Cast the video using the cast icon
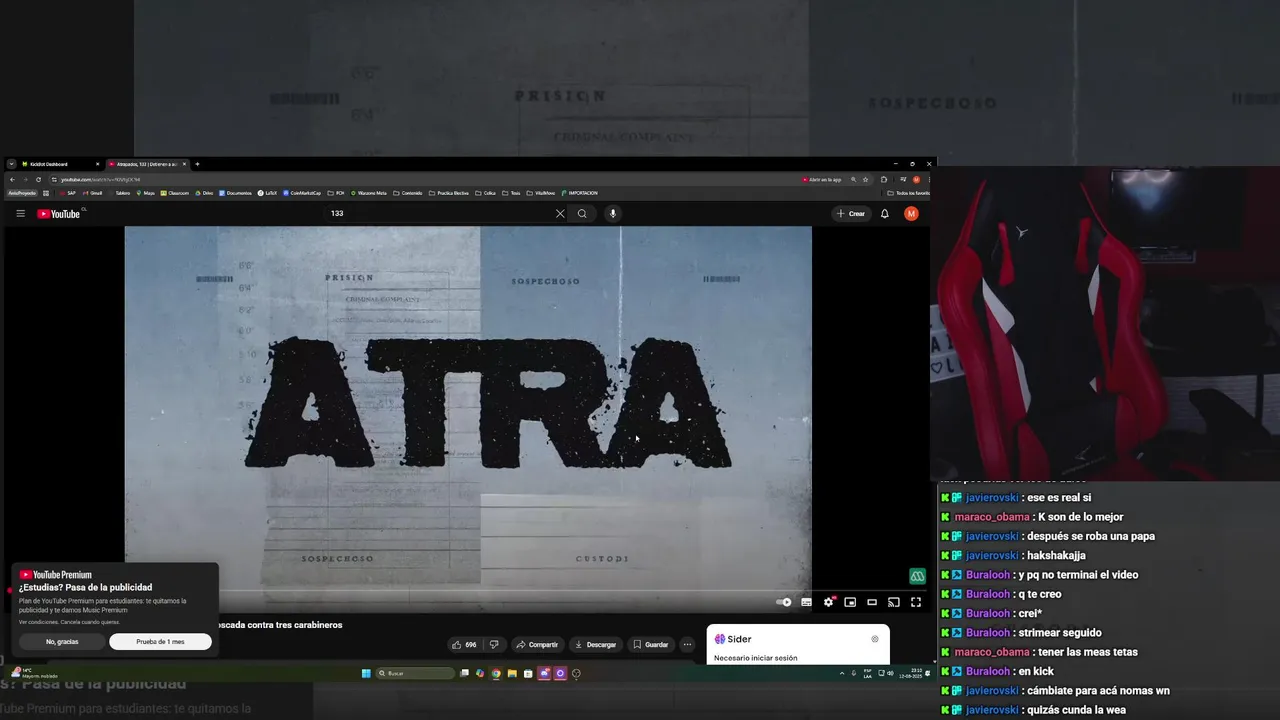 tap(894, 602)
